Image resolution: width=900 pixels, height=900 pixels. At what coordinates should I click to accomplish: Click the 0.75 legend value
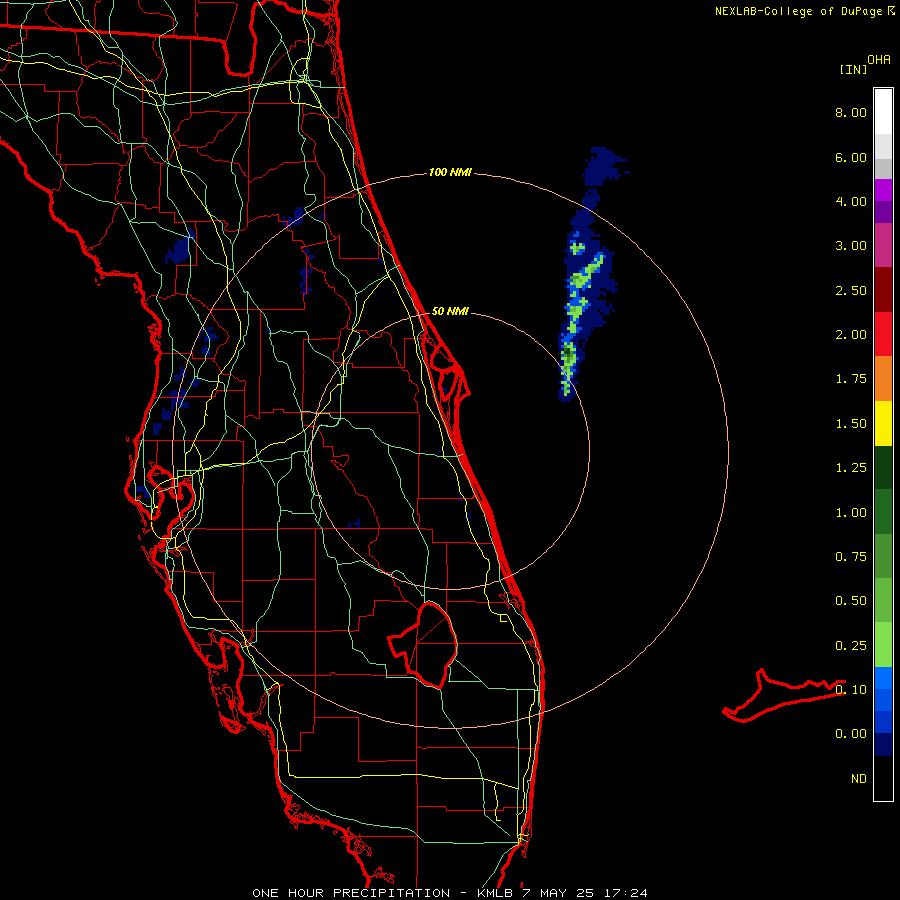851,557
